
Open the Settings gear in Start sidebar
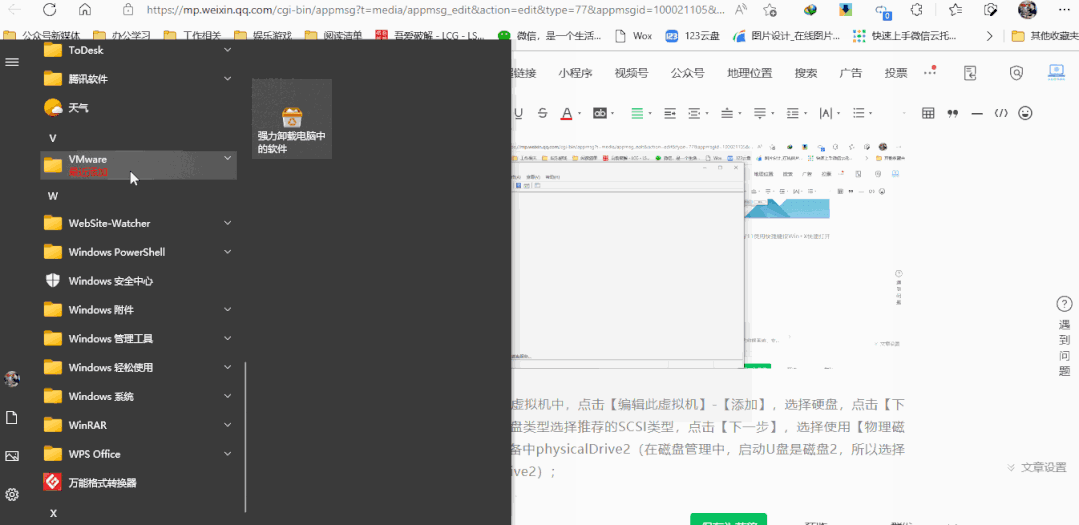(x=12, y=494)
